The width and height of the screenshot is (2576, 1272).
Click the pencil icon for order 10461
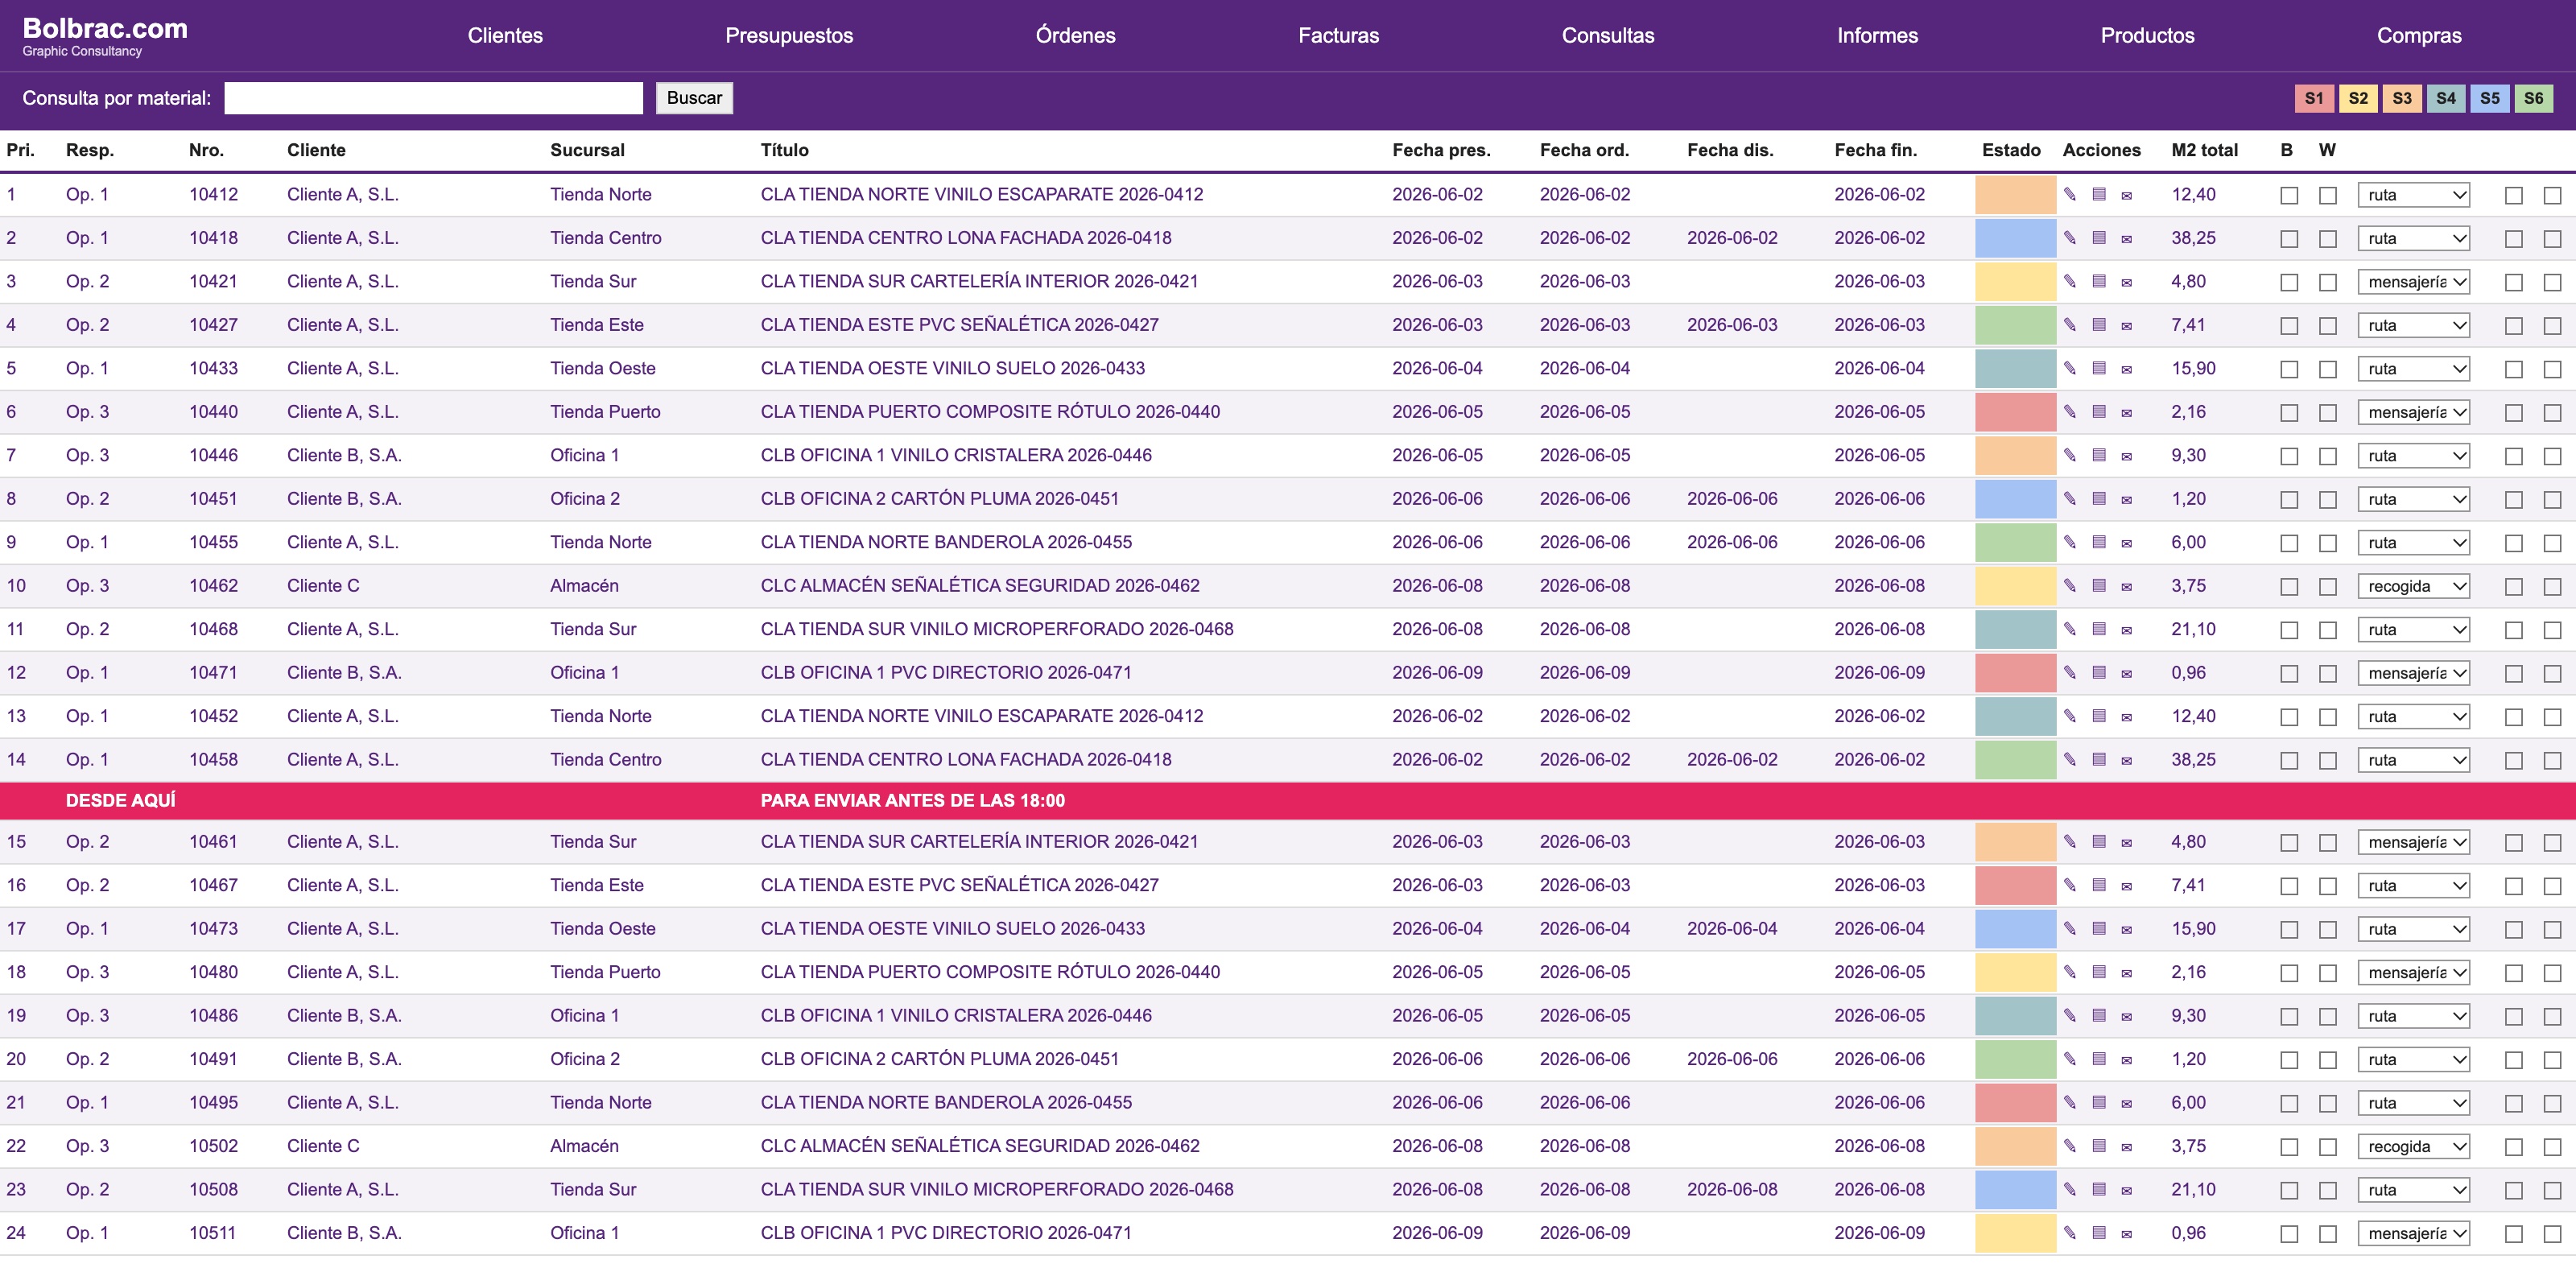pyautogui.click(x=2070, y=842)
